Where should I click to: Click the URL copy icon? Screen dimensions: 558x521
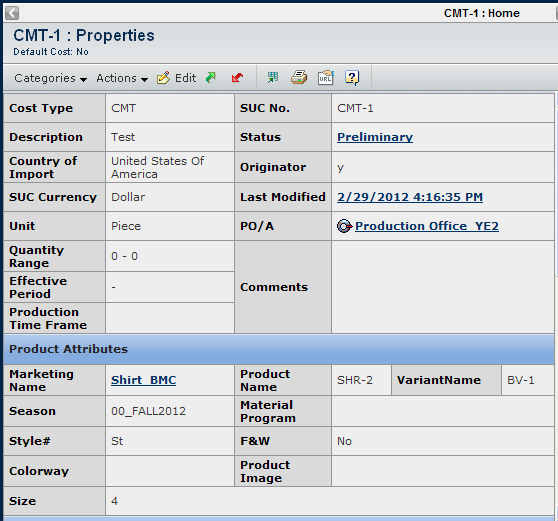coord(326,77)
